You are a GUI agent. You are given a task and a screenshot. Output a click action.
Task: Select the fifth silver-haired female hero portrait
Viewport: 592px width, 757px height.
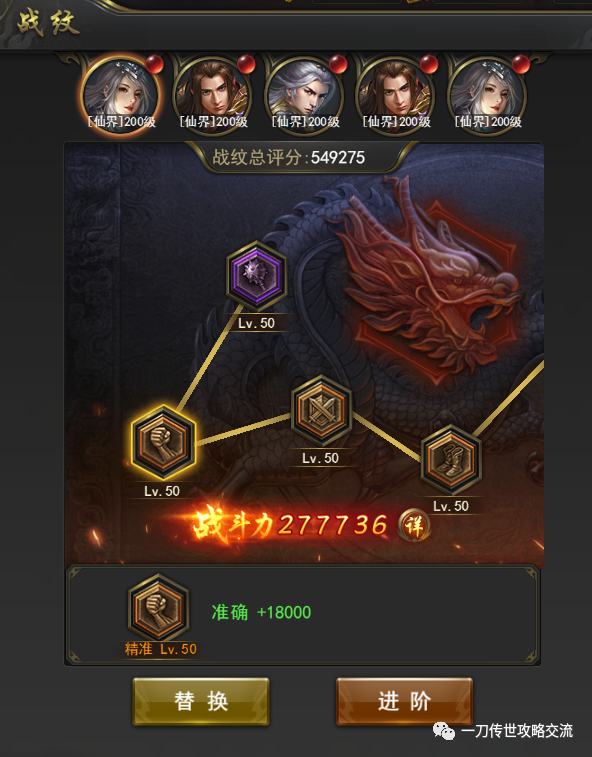pos(487,94)
